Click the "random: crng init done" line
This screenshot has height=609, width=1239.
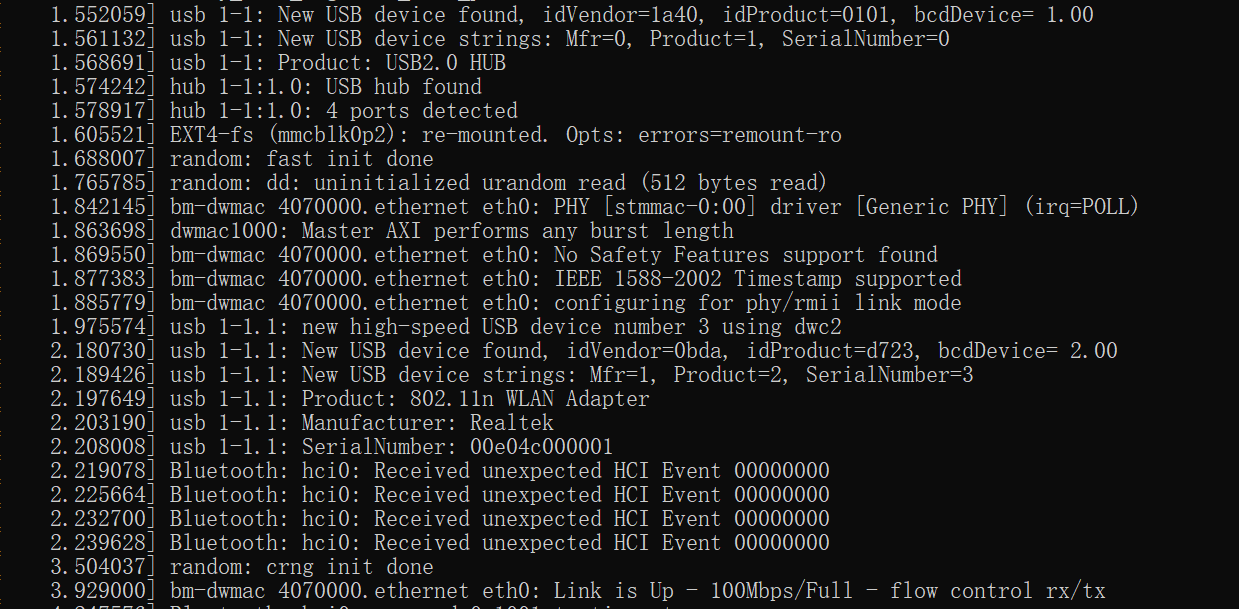pyautogui.click(x=242, y=567)
